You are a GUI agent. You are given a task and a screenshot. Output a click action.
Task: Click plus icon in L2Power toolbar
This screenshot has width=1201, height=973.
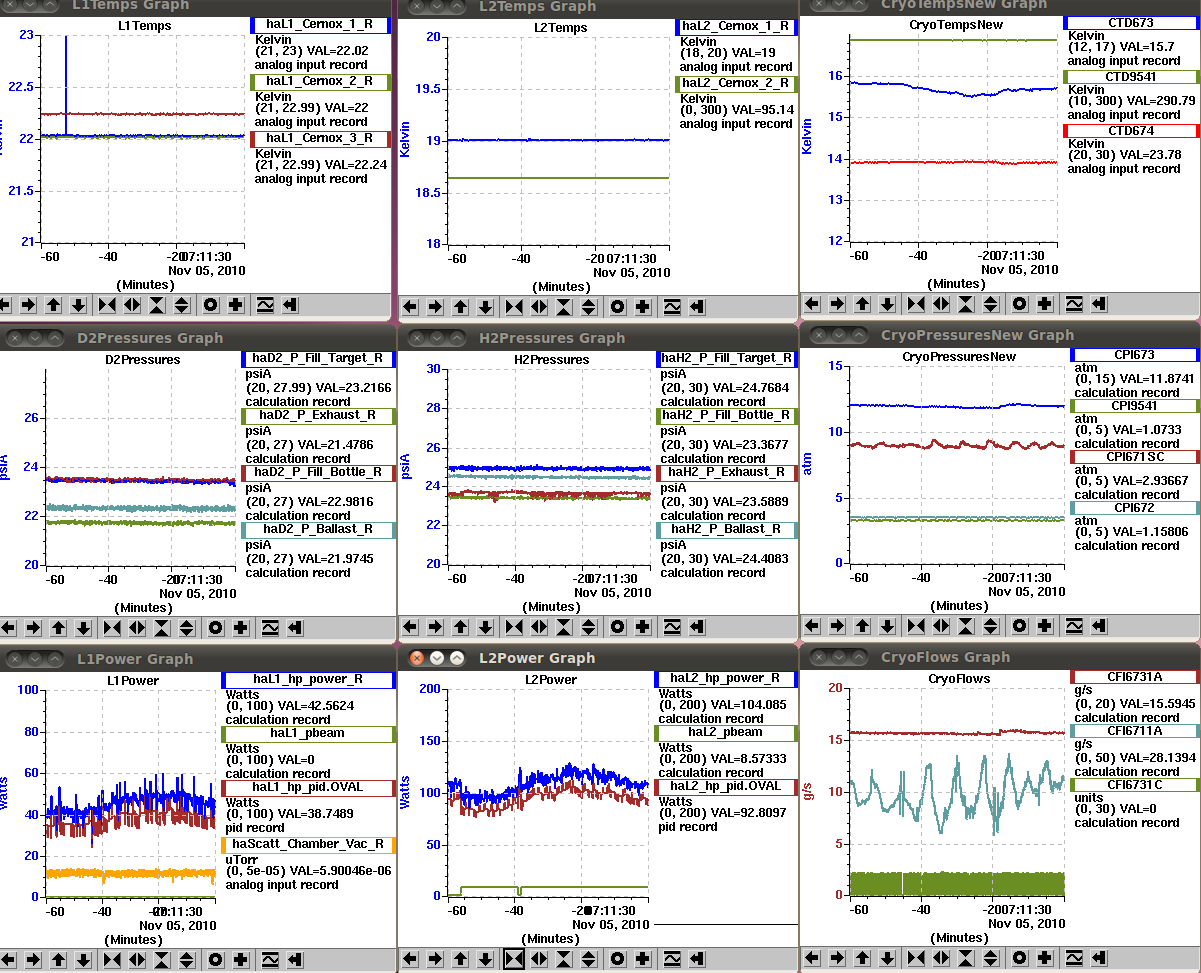click(644, 959)
